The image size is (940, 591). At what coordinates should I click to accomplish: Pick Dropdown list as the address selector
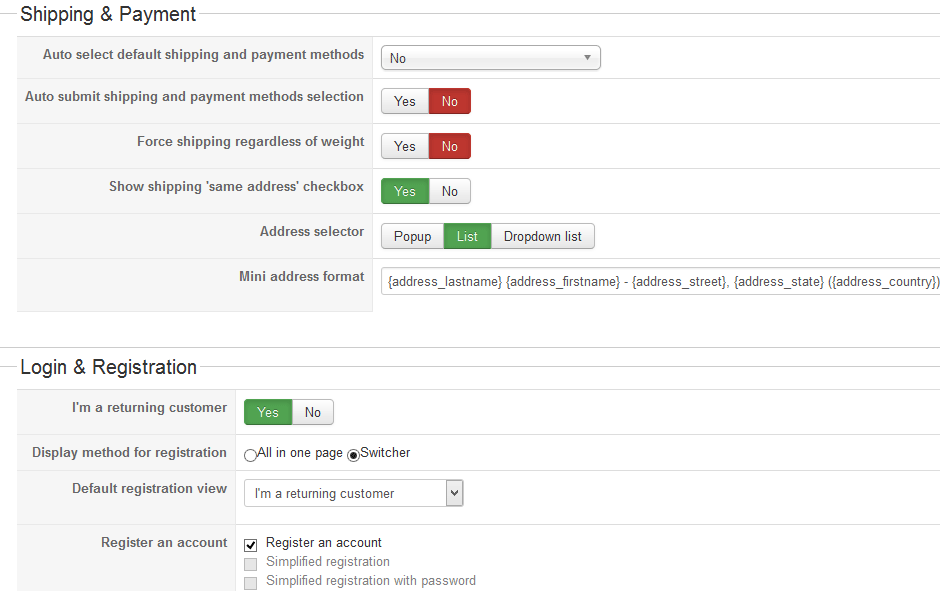[x=543, y=236]
